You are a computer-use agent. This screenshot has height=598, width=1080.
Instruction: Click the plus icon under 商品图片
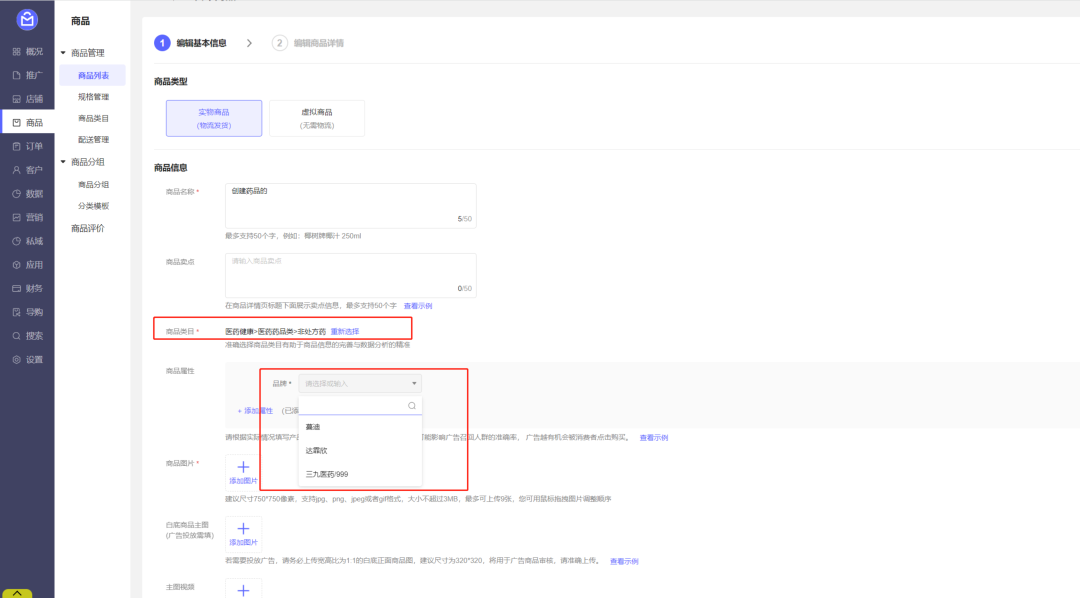(x=244, y=467)
